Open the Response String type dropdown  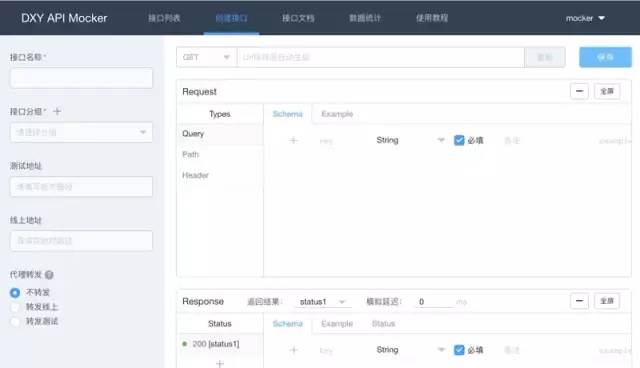coord(410,350)
